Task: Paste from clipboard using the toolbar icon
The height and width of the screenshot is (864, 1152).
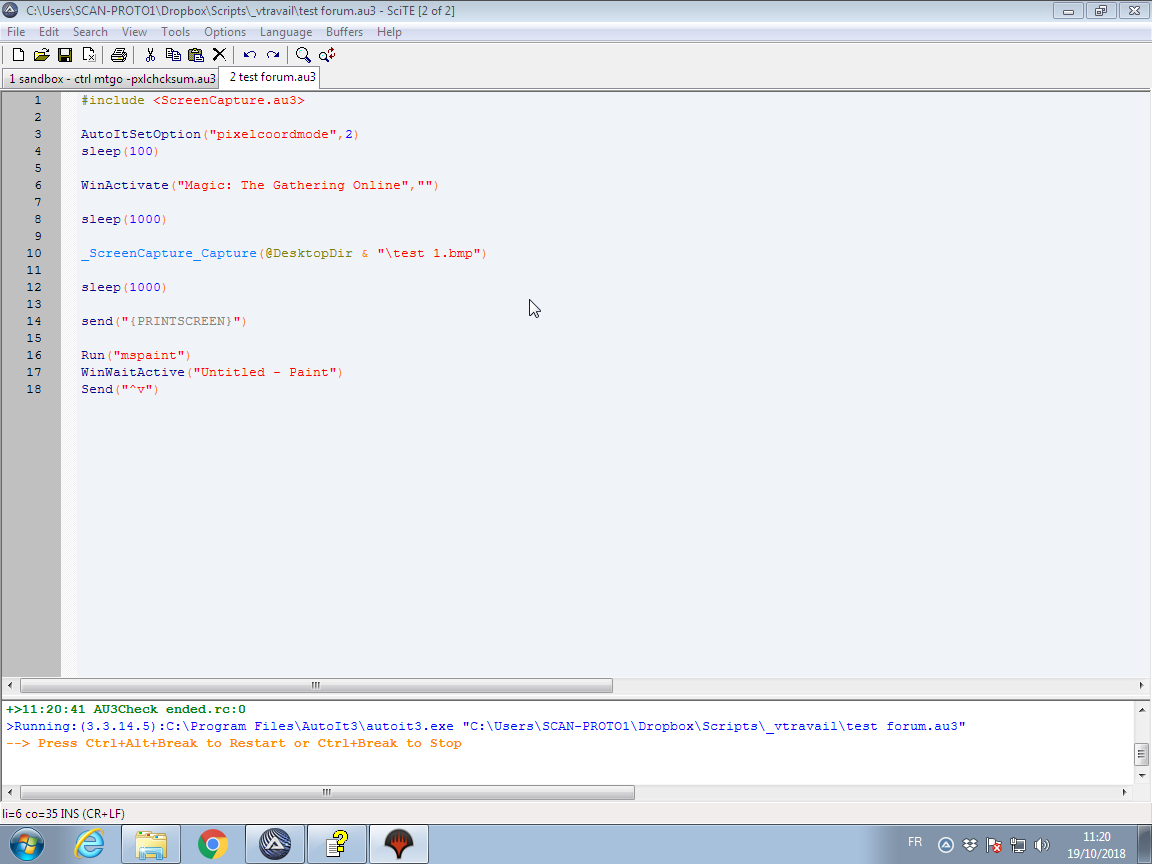Action: point(196,55)
